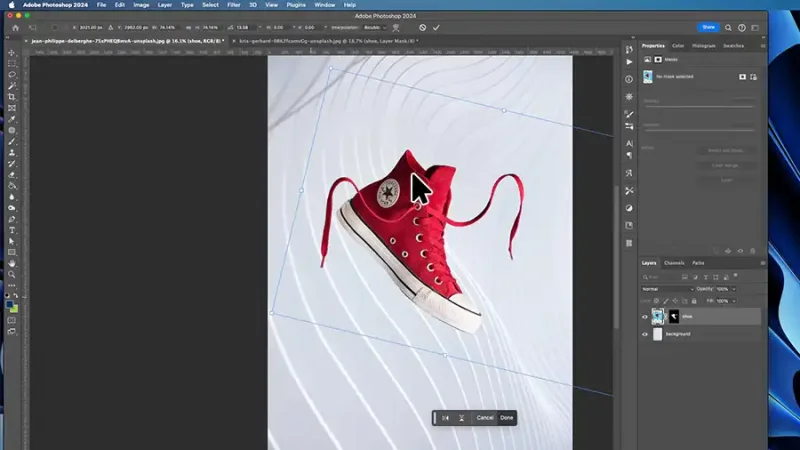Open the Adjustments half-circle icon in dock
800x450 pixels.
pos(629,208)
